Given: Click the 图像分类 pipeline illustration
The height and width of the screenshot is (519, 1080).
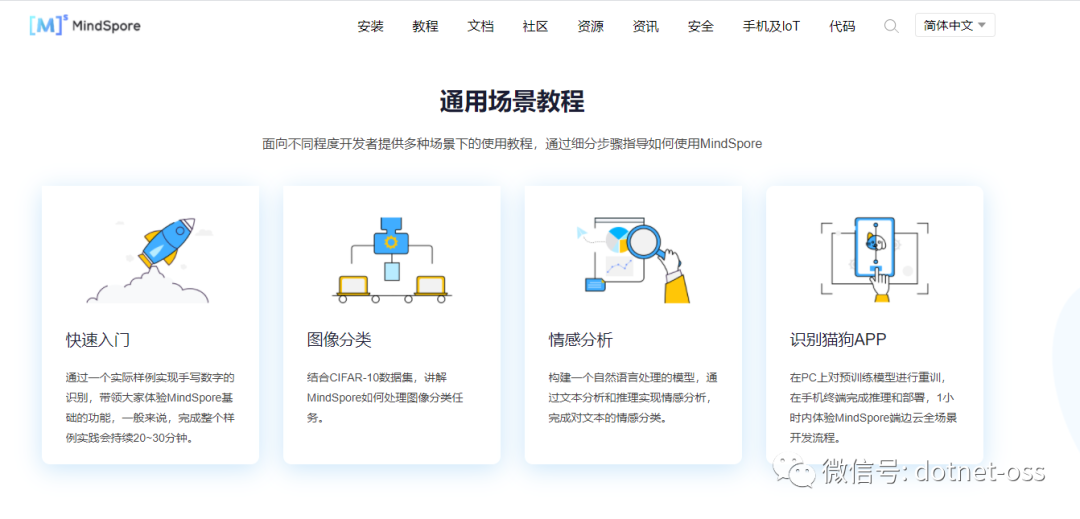Looking at the screenshot, I should click(x=391, y=260).
